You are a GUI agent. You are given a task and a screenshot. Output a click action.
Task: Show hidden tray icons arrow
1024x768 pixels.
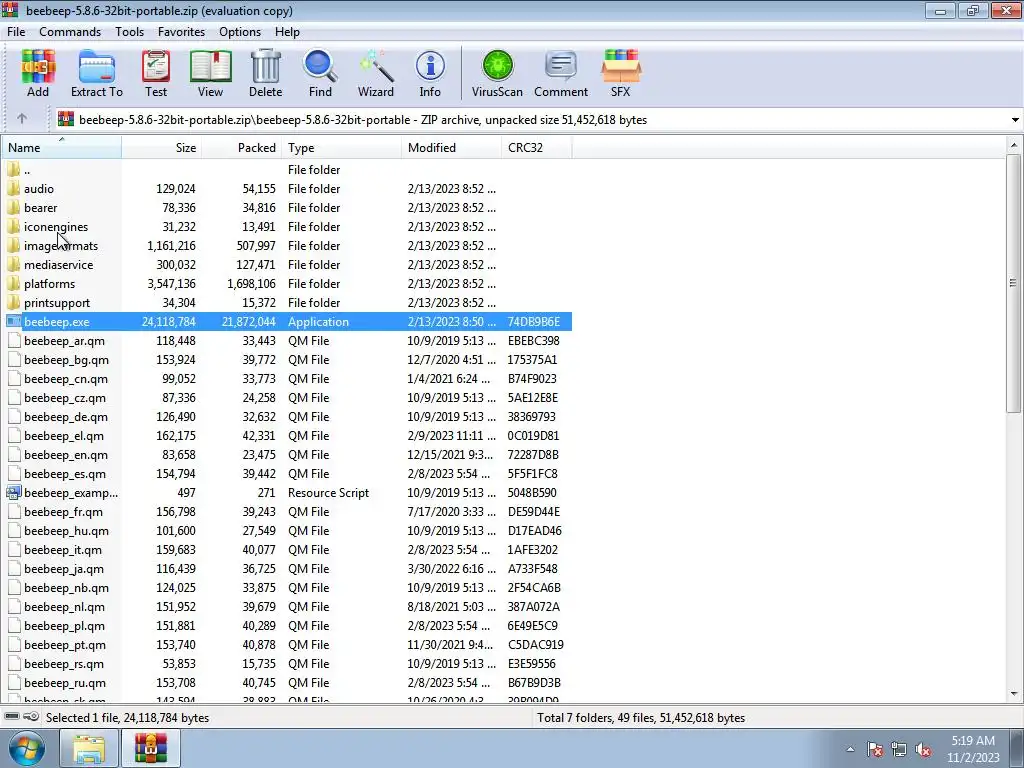(850, 750)
